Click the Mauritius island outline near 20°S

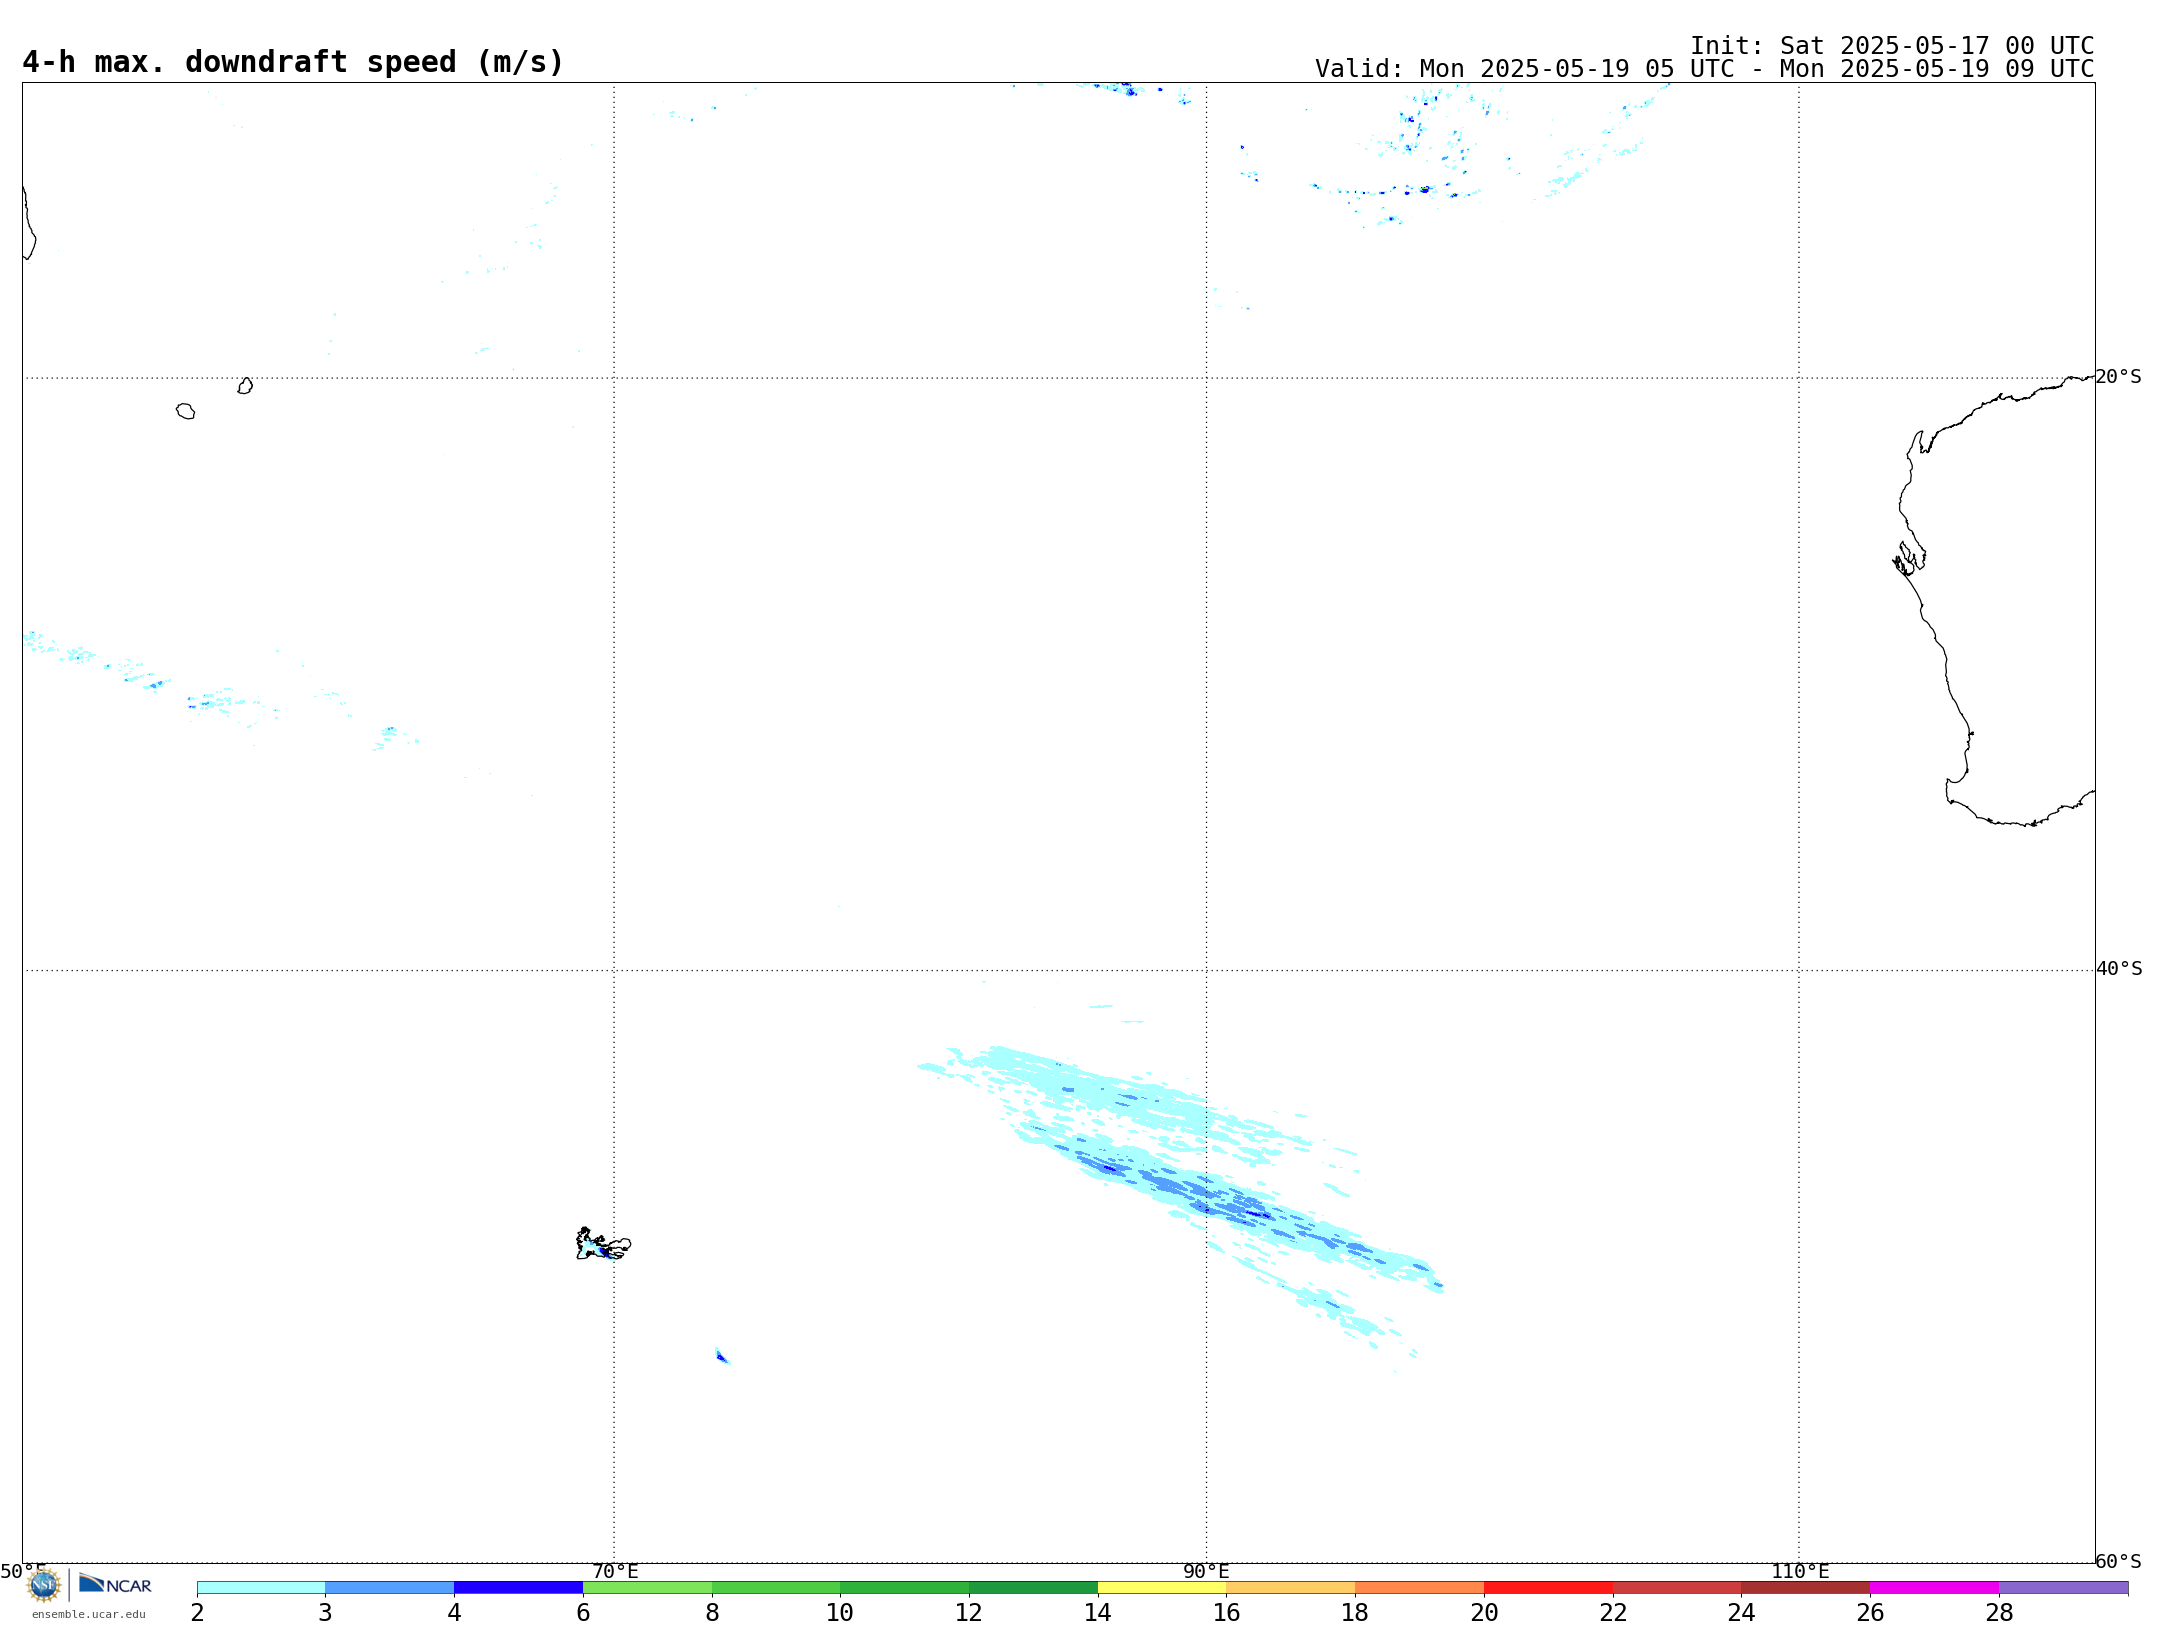point(245,386)
